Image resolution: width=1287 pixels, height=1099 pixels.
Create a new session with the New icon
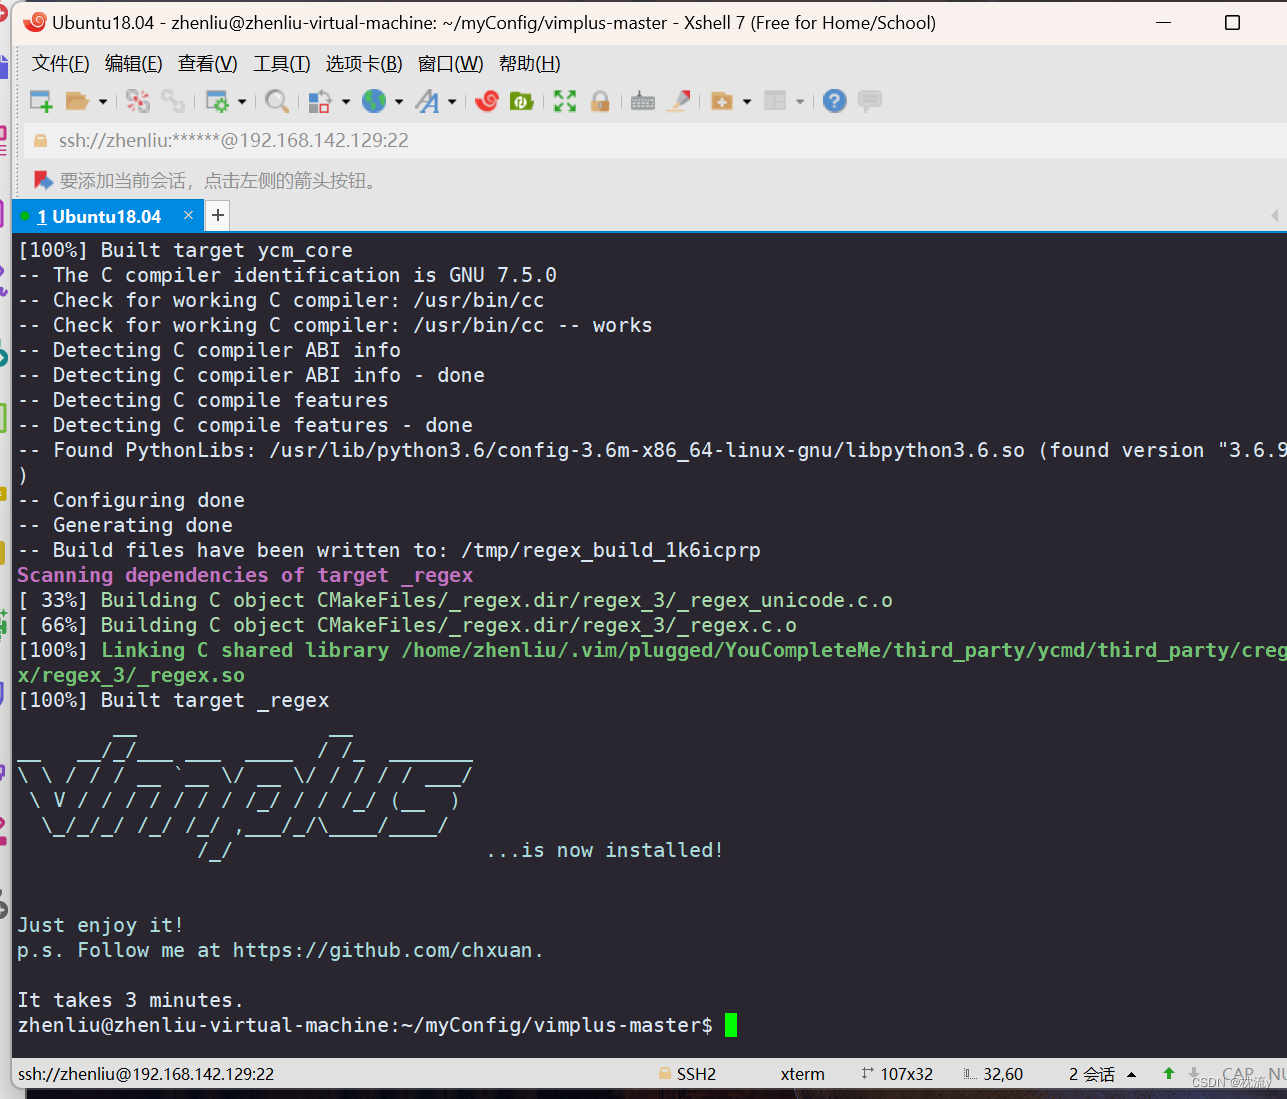40,100
